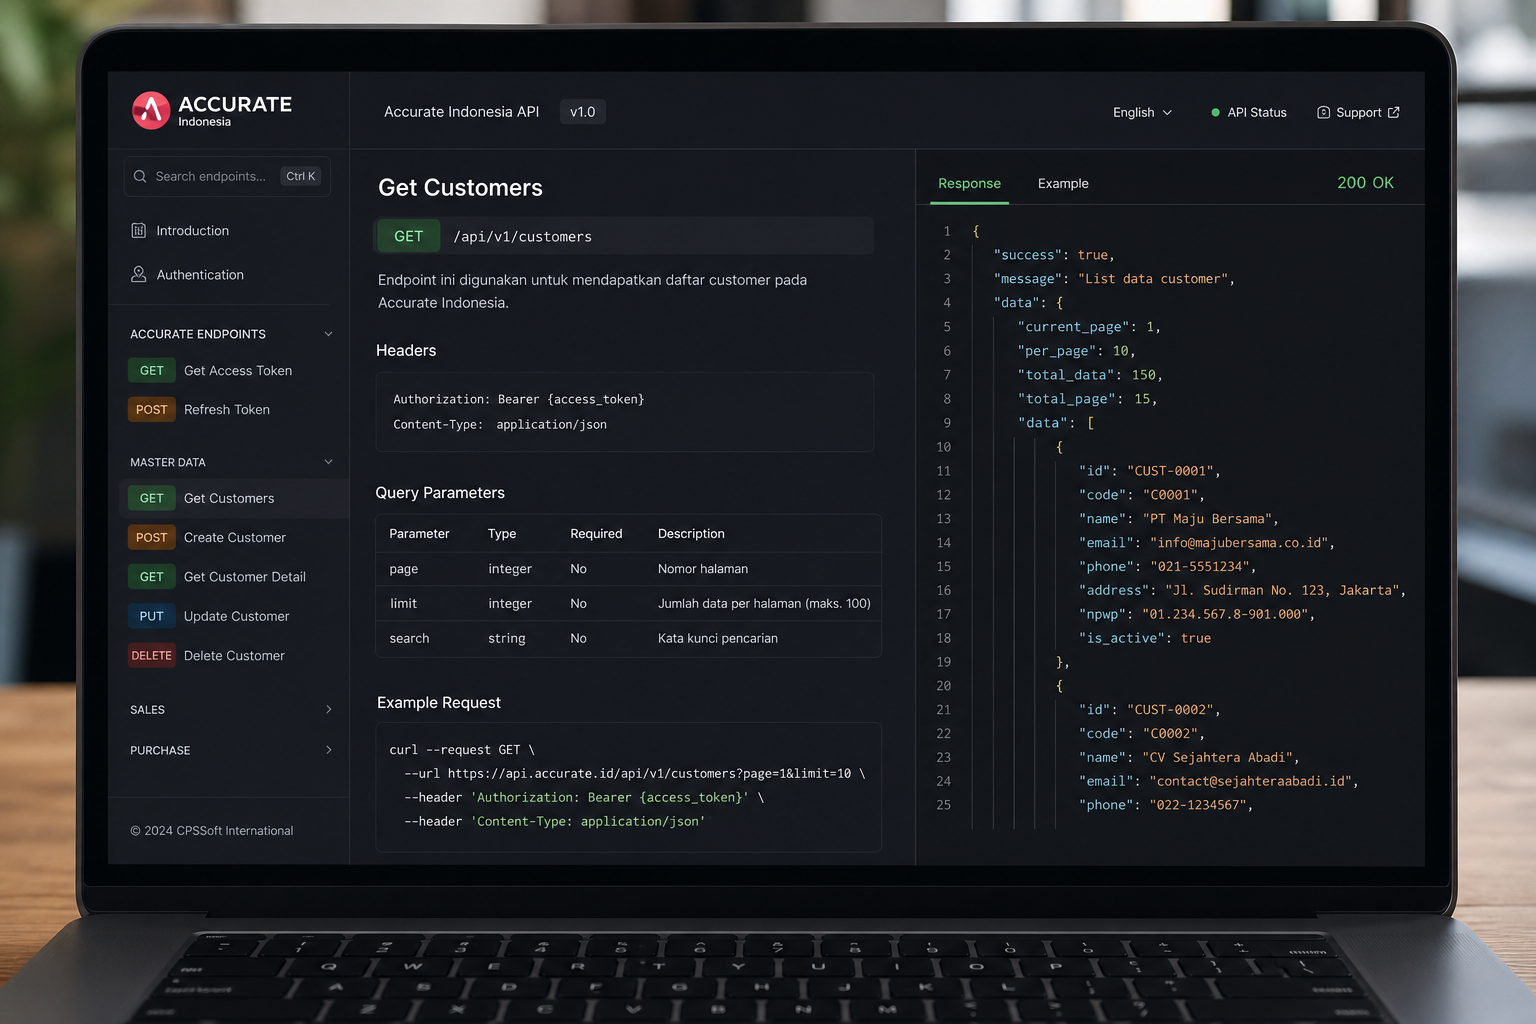
Task: Open the Support link
Action: coord(1358,113)
